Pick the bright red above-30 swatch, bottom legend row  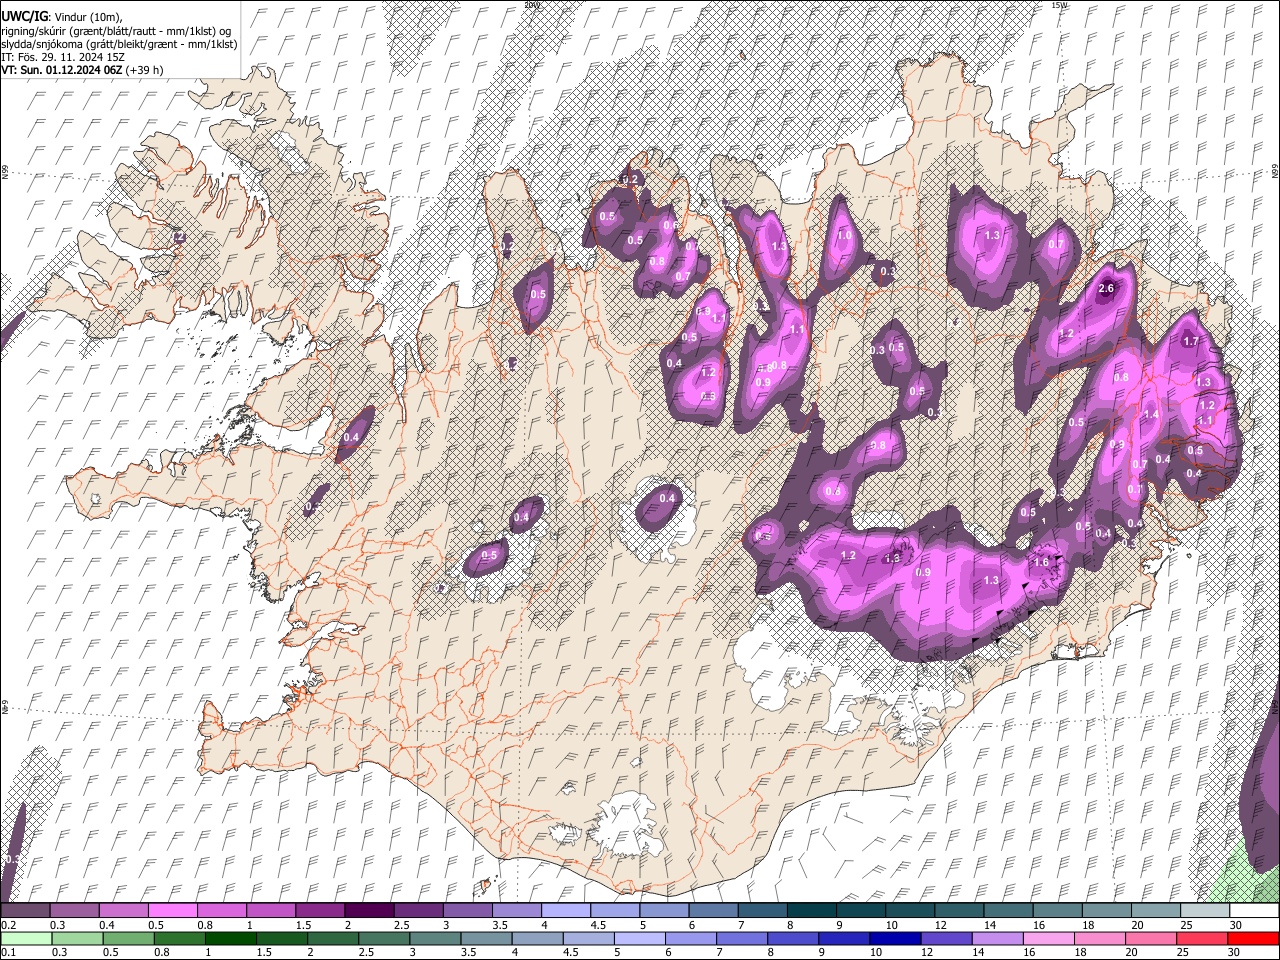coord(1253,938)
